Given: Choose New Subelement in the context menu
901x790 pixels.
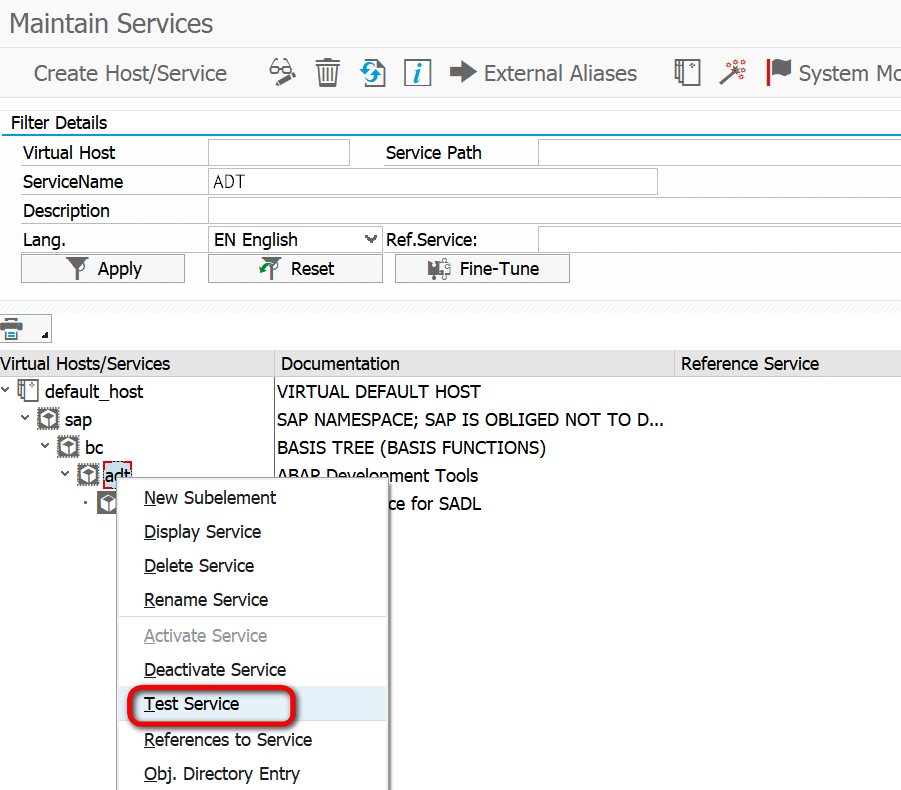Looking at the screenshot, I should [x=209, y=497].
